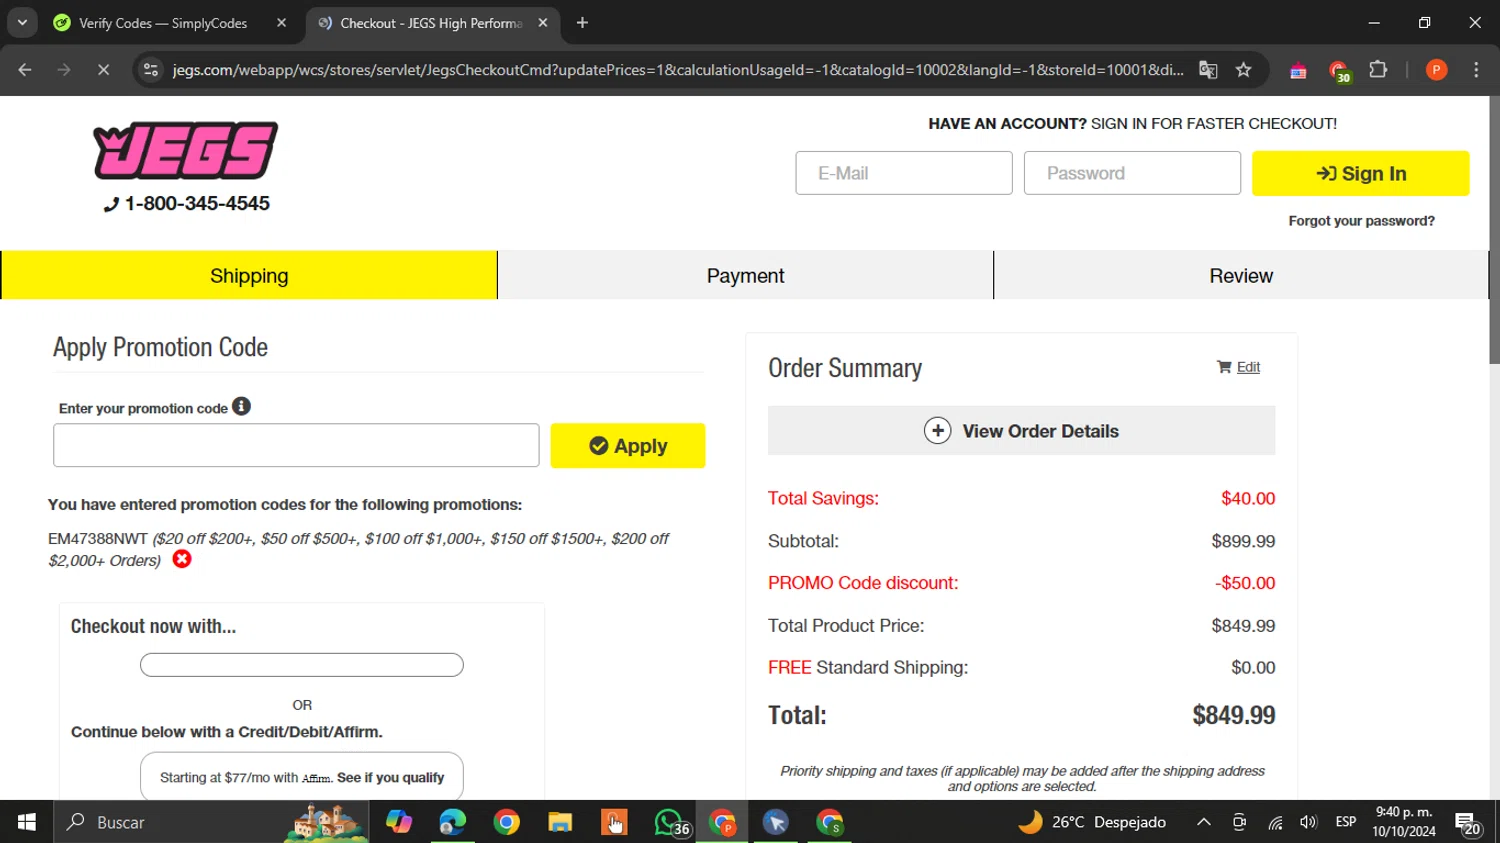
Task: Click the translate page icon
Action: tap(1208, 69)
